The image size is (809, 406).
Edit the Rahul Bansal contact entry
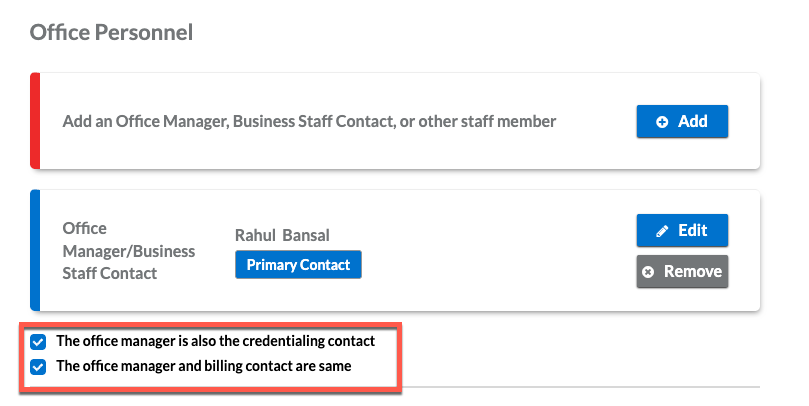coord(682,231)
